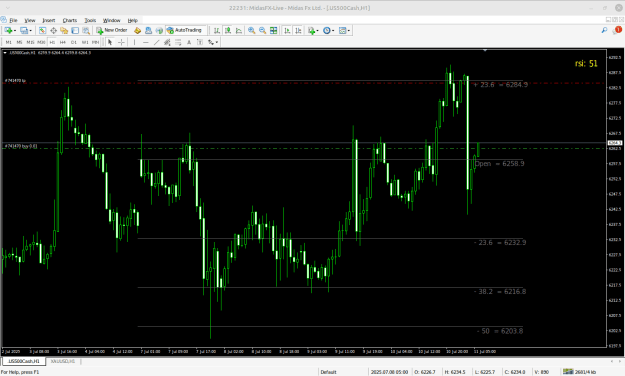Open the MQL5 community user icon
The height and width of the screenshot is (376, 625).
tap(148, 30)
